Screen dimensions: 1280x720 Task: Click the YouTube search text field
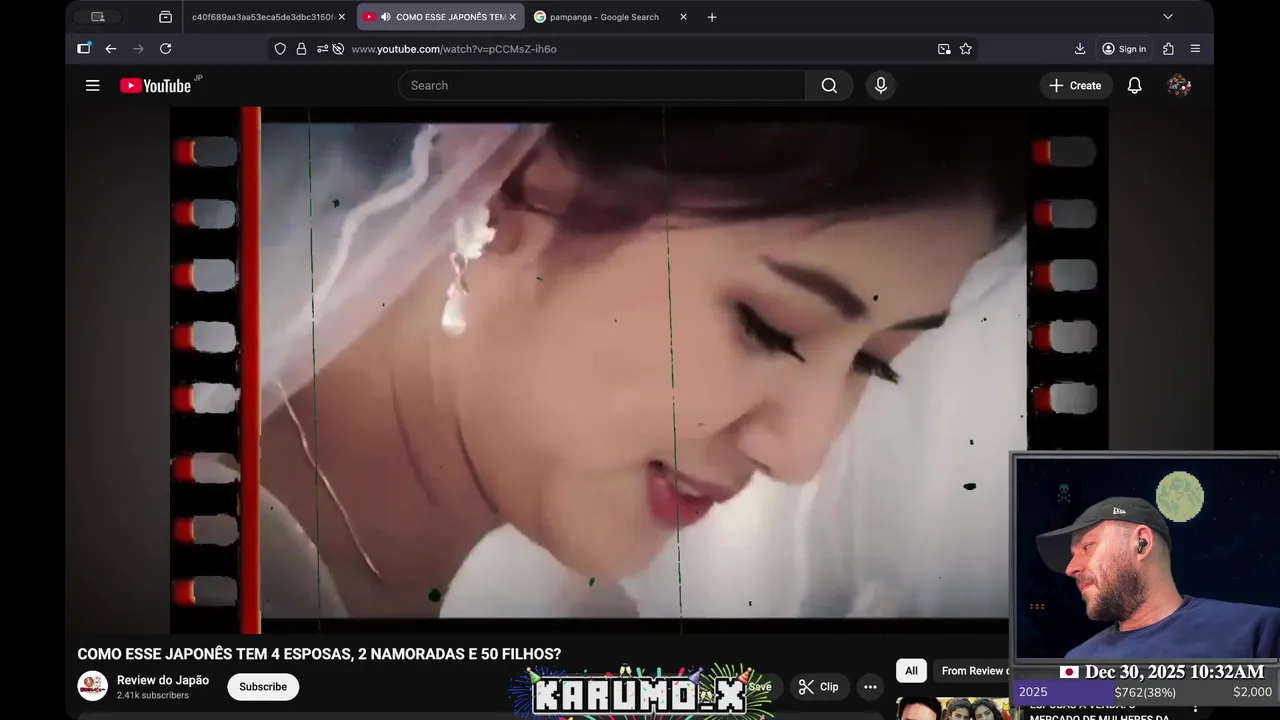(x=602, y=86)
